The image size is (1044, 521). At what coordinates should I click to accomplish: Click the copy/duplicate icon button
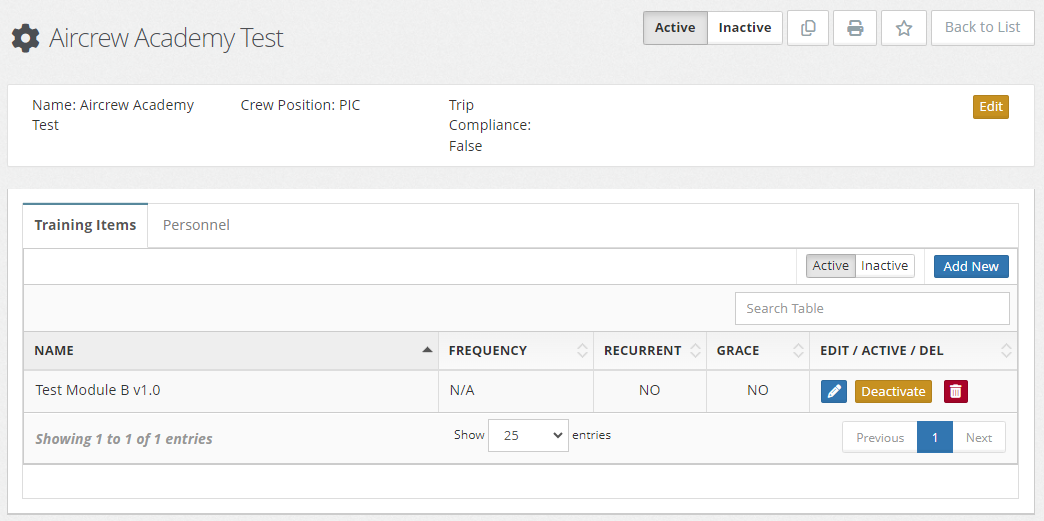click(808, 28)
